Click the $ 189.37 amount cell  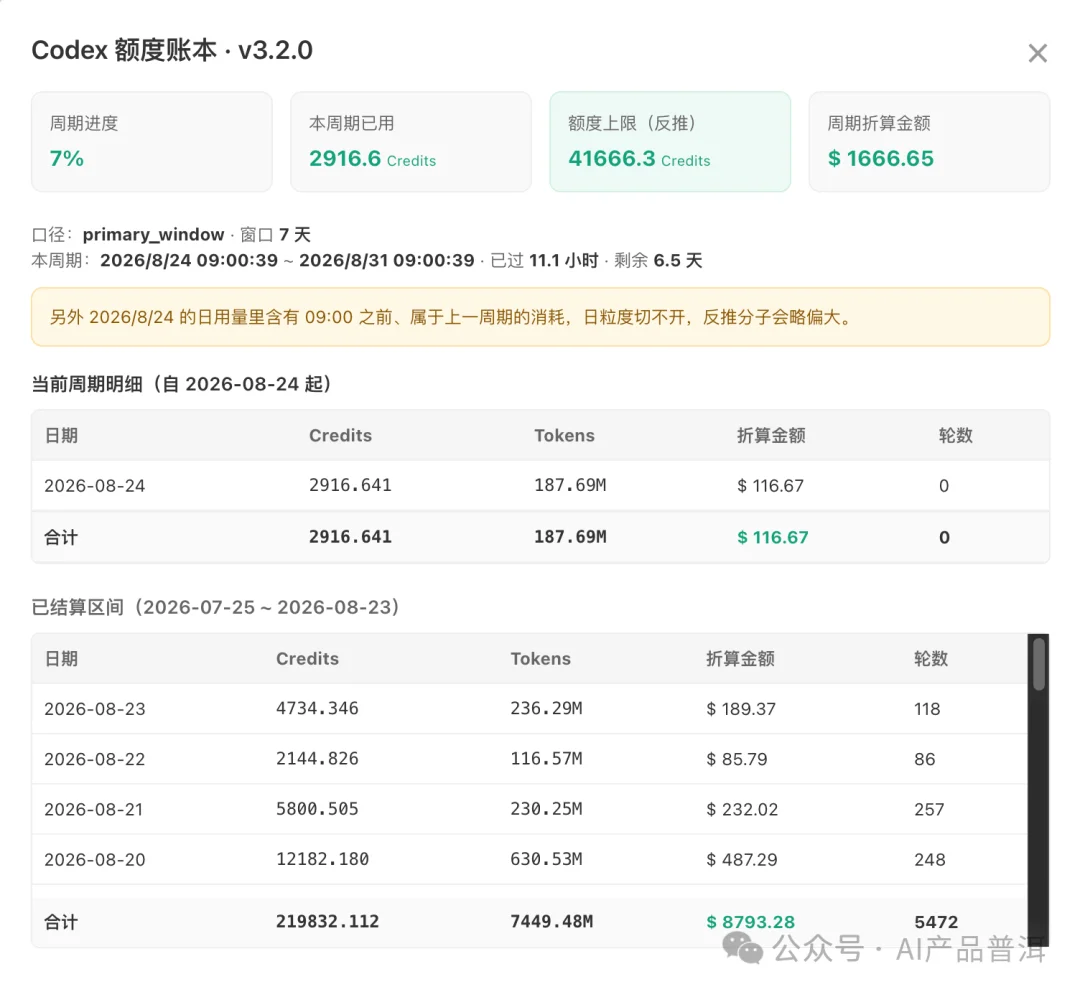pyautogui.click(x=740, y=709)
